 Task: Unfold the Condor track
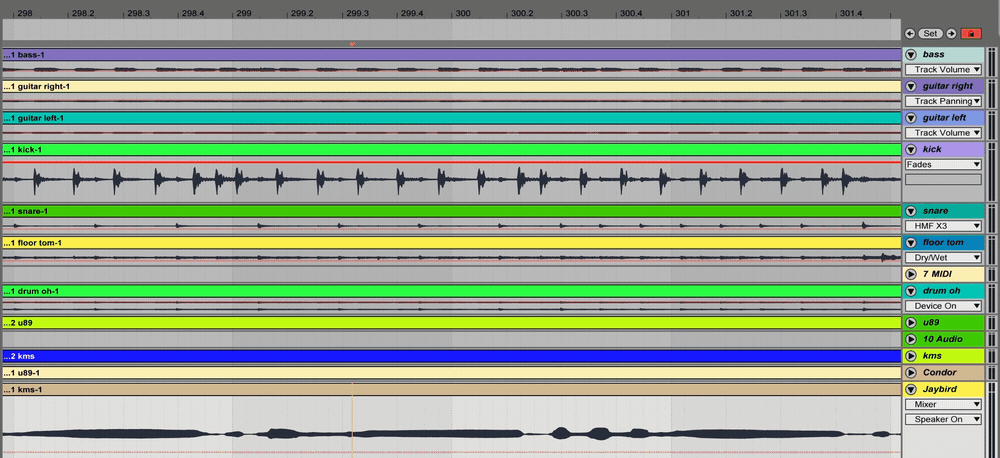(911, 373)
